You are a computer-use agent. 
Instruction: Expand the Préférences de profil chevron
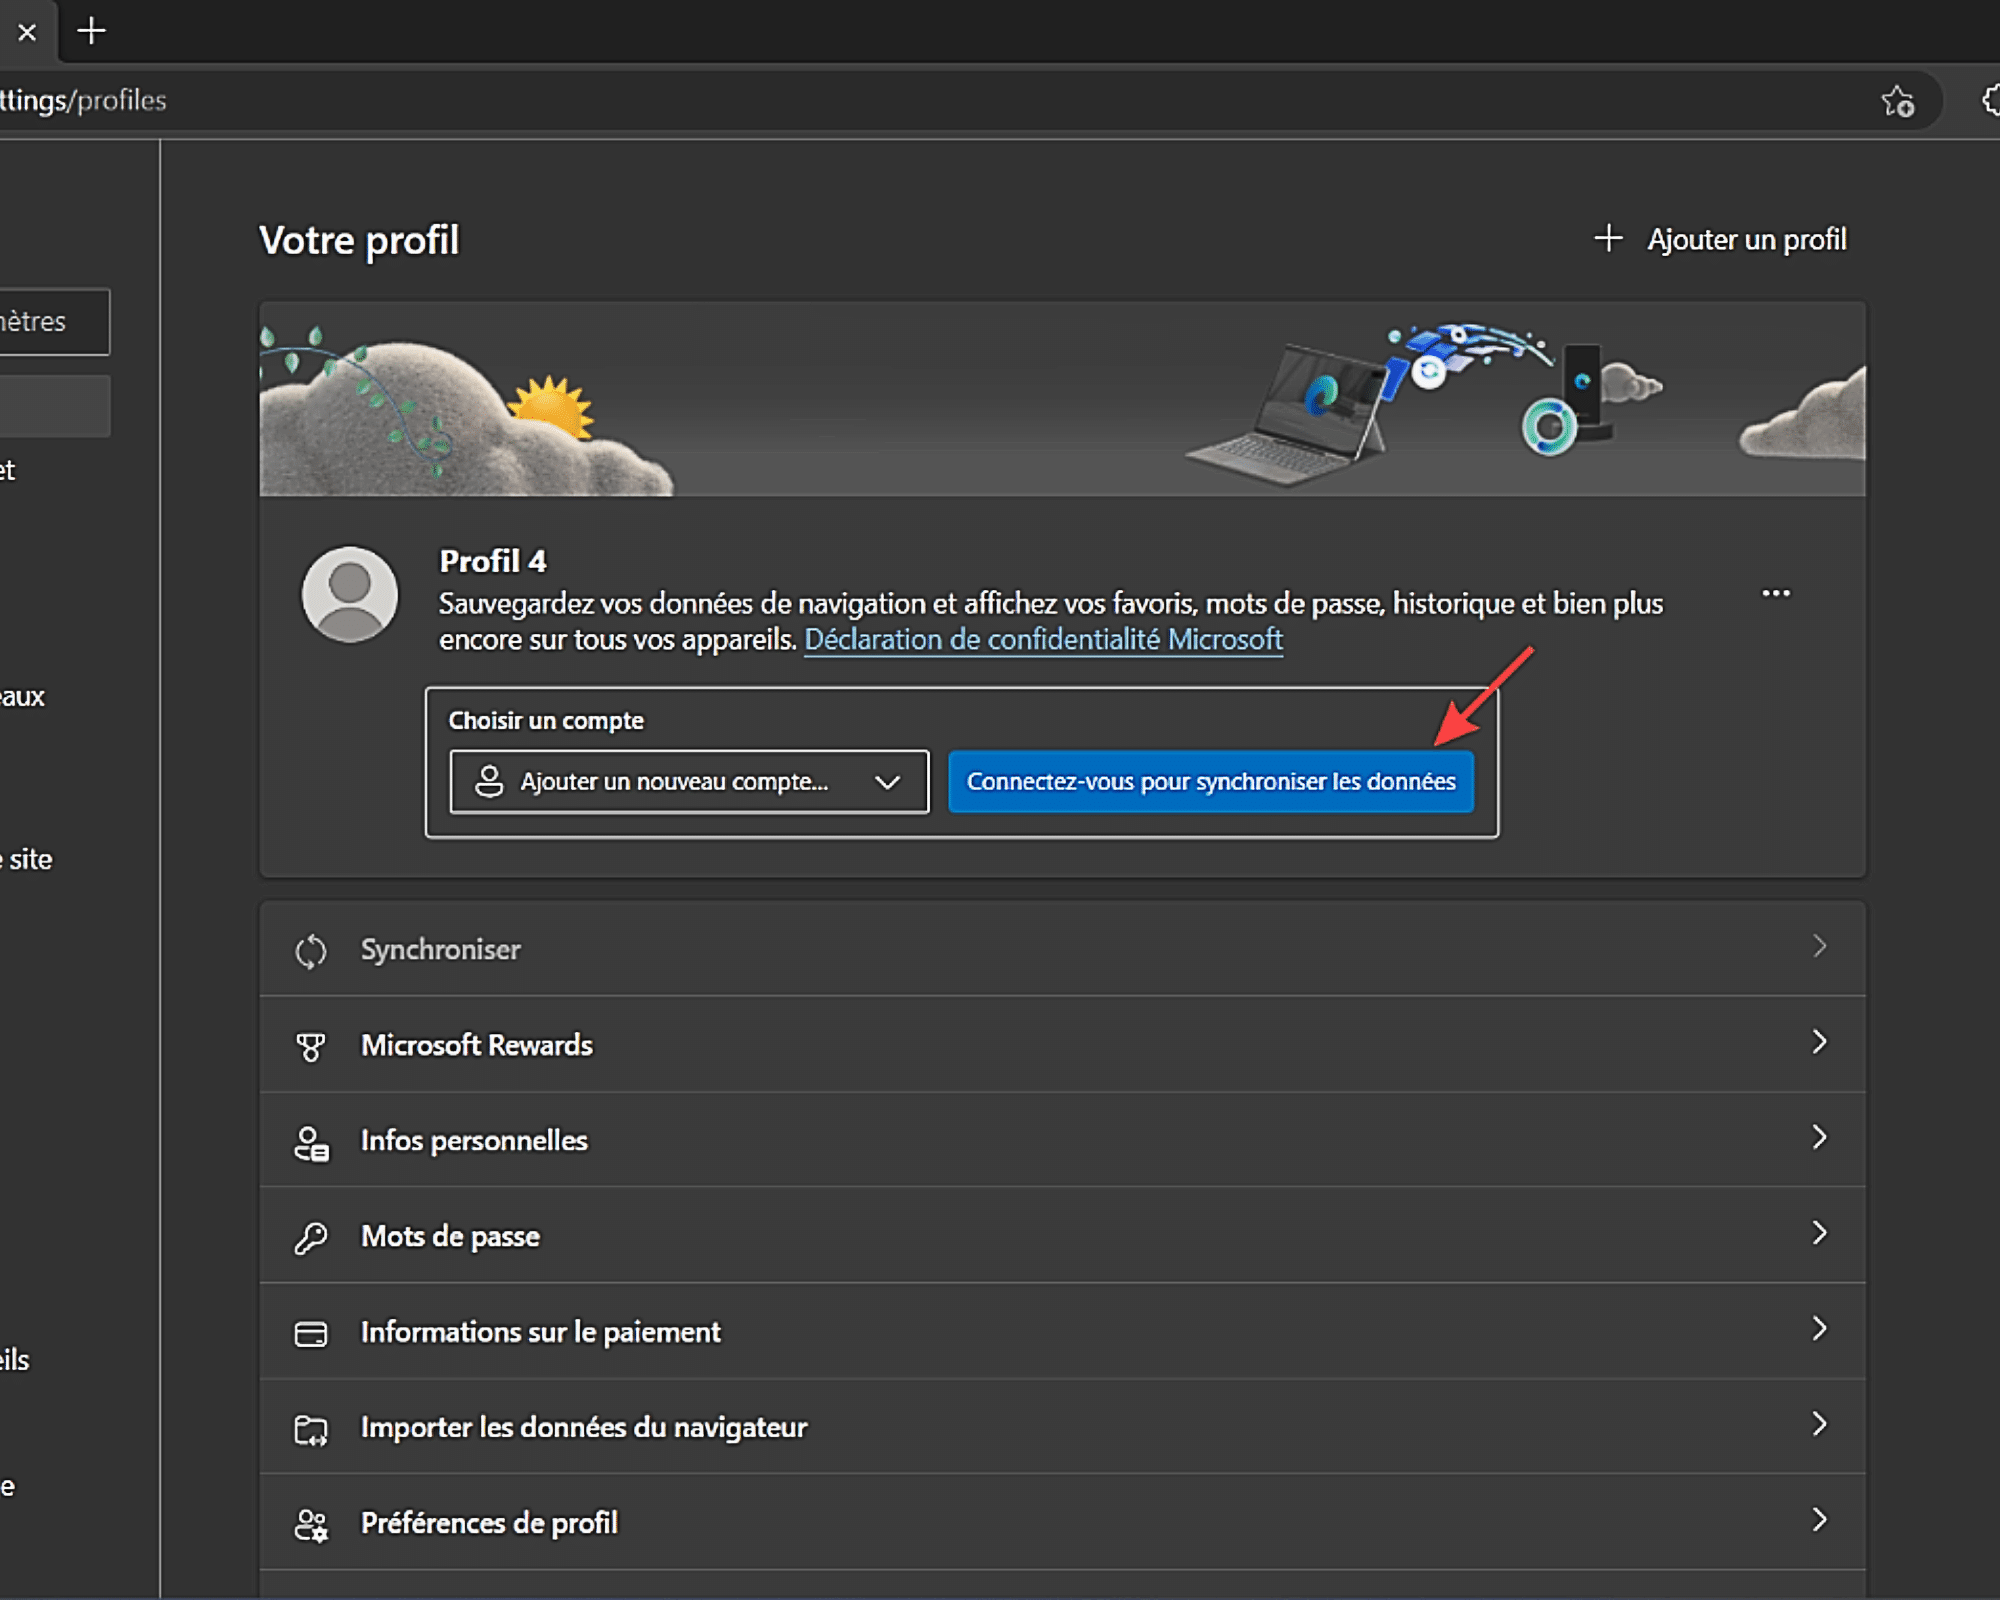[x=1820, y=1520]
